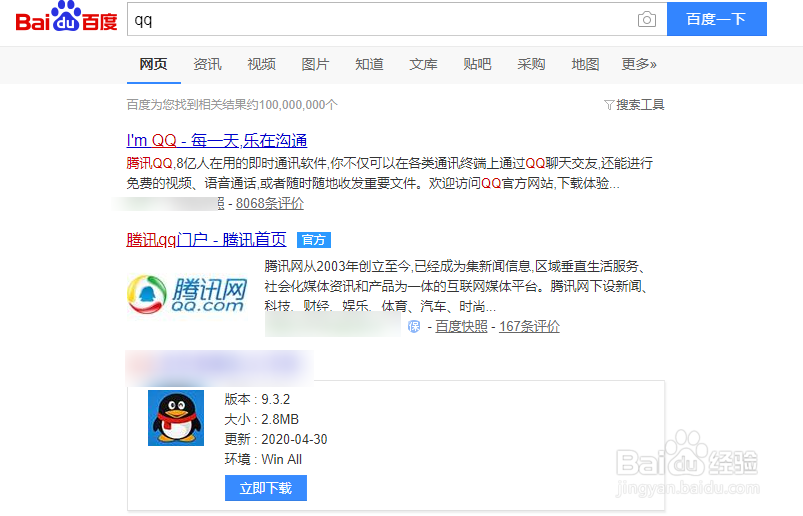This screenshot has height=516, width=803.
Task: Open 腾讯qq门户 - 腾讯首页 result
Action: (x=206, y=240)
